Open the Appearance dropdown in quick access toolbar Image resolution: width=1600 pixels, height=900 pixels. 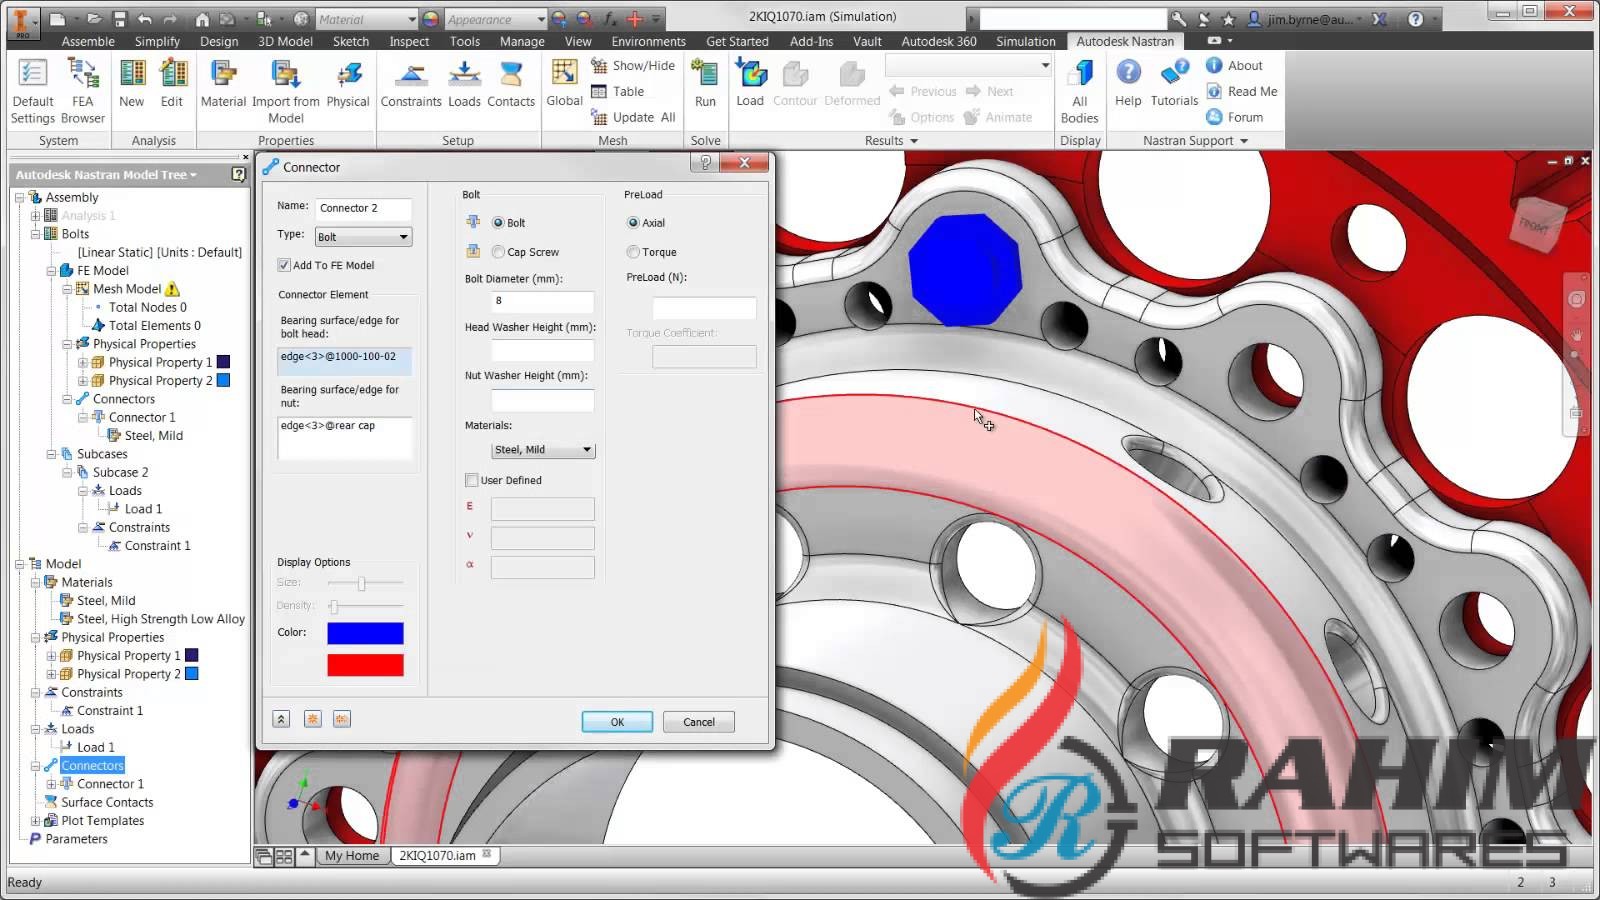(496, 19)
